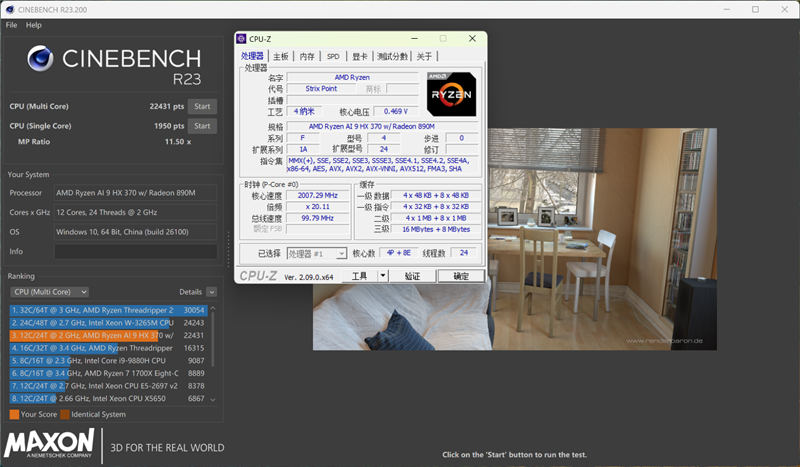Screen dimensions: 800x467
Task: Click the CPU-Z title bar icon
Action: (241, 39)
